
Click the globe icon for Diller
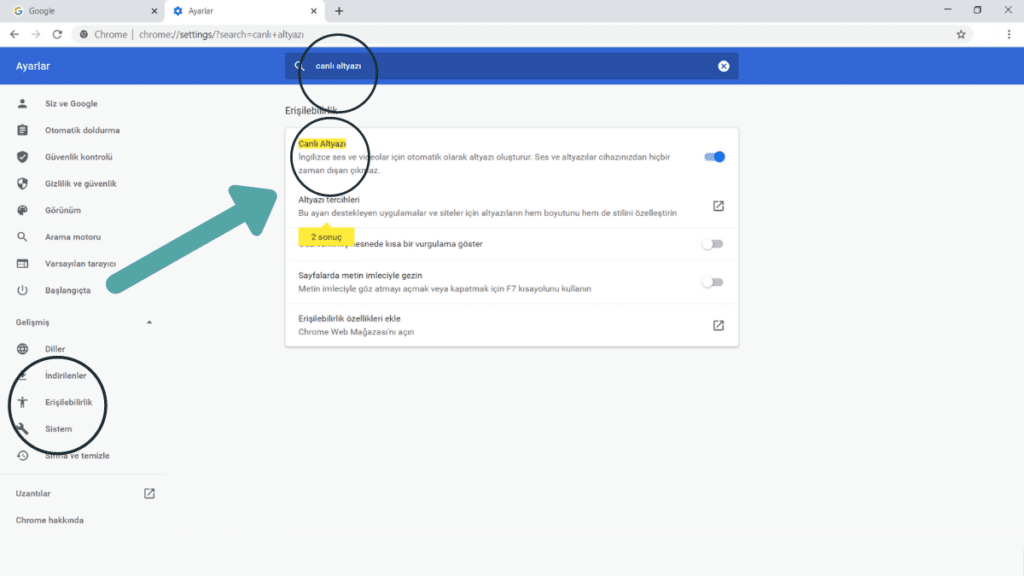(22, 349)
